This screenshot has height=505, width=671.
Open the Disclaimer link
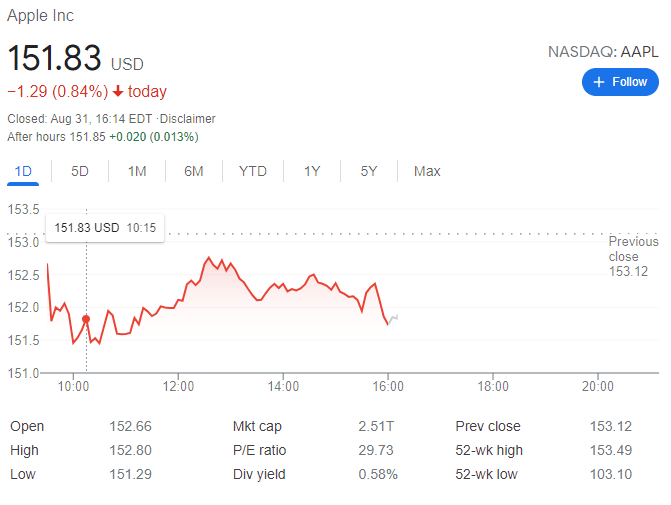click(188, 119)
